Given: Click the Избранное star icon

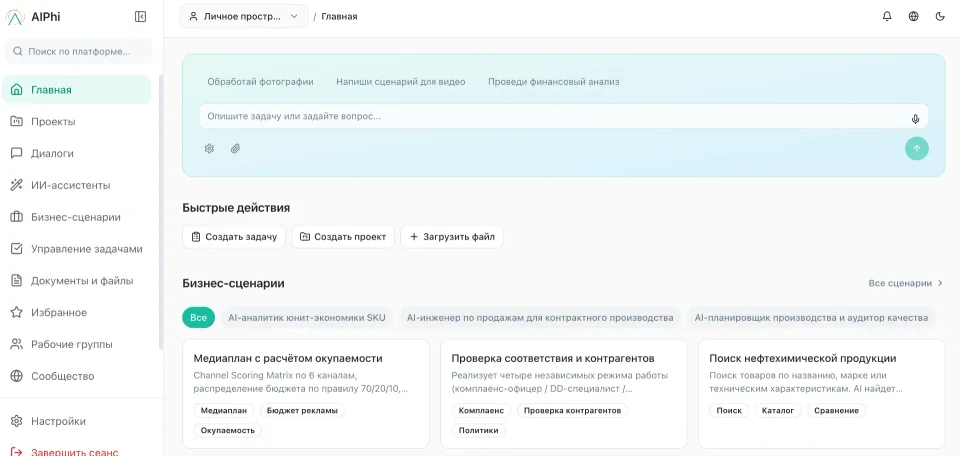Looking at the screenshot, I should pyautogui.click(x=17, y=312).
